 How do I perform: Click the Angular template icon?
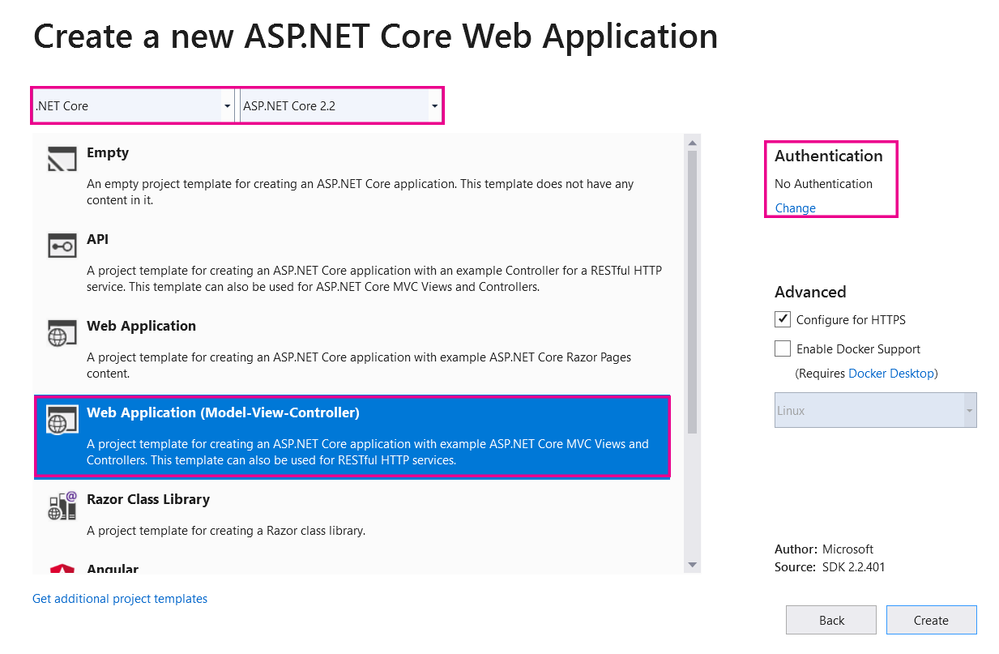click(x=61, y=567)
